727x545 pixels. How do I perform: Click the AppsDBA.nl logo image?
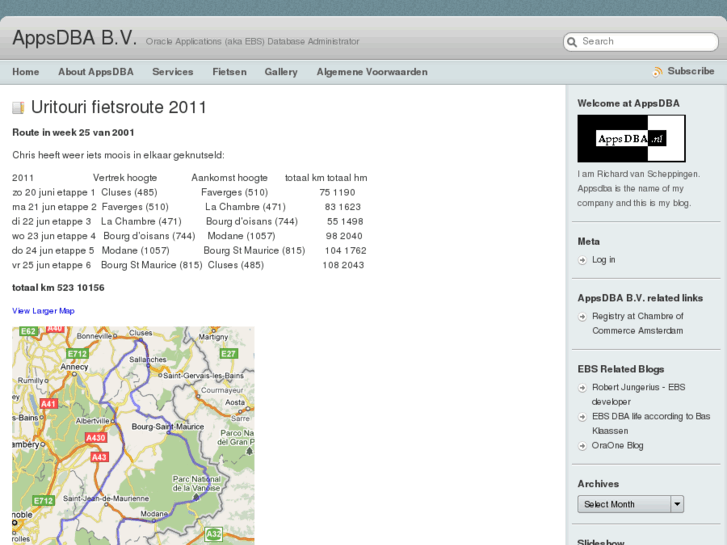[631, 138]
